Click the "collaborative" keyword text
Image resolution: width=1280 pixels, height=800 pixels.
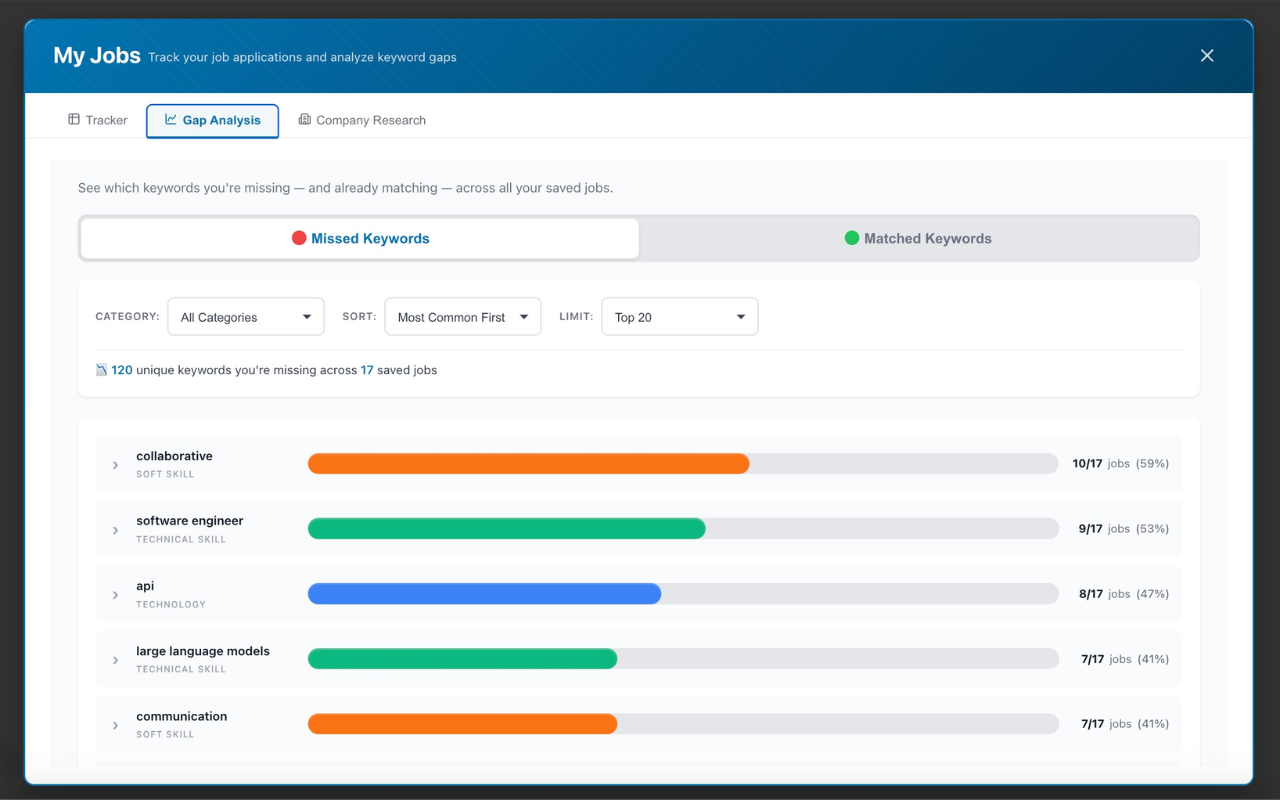pos(174,456)
